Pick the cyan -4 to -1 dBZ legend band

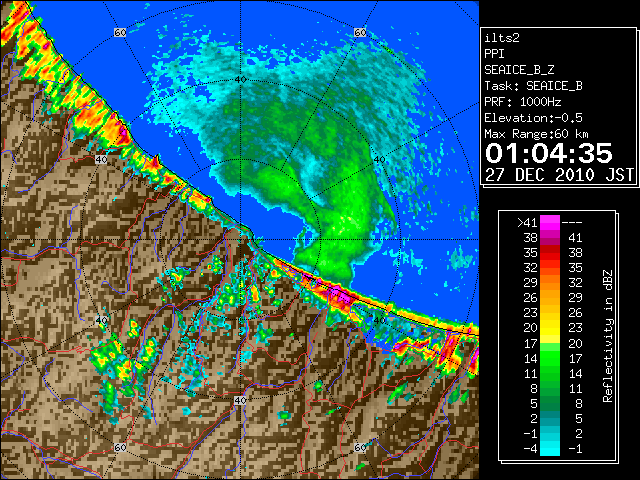[x=550, y=448]
